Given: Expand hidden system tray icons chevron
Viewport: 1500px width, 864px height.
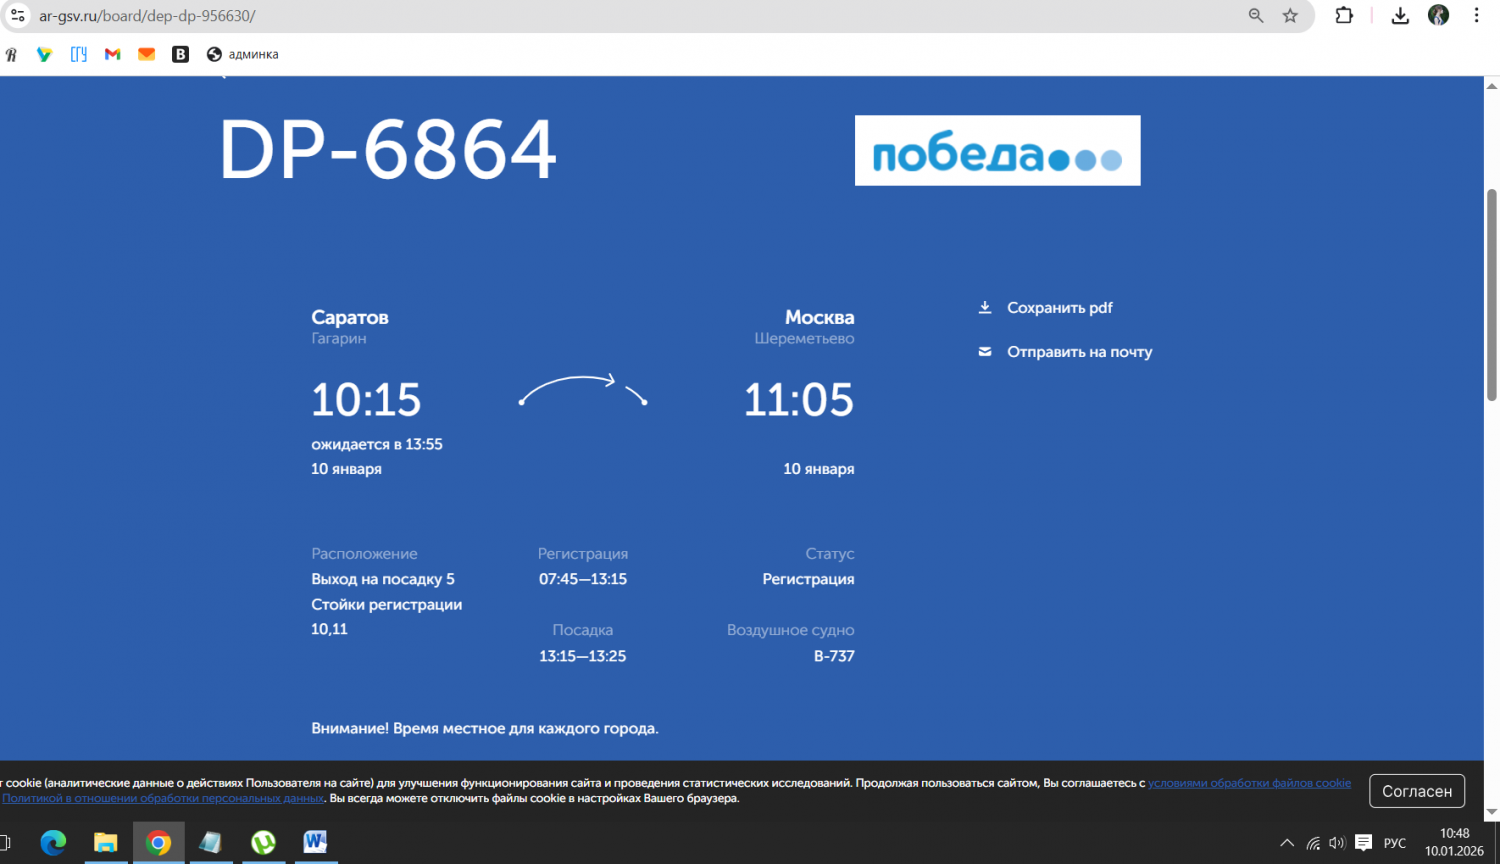Looking at the screenshot, I should (1287, 843).
